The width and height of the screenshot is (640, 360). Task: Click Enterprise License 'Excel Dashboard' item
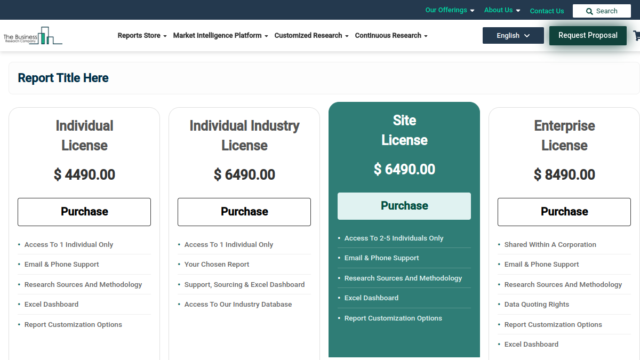(x=531, y=344)
